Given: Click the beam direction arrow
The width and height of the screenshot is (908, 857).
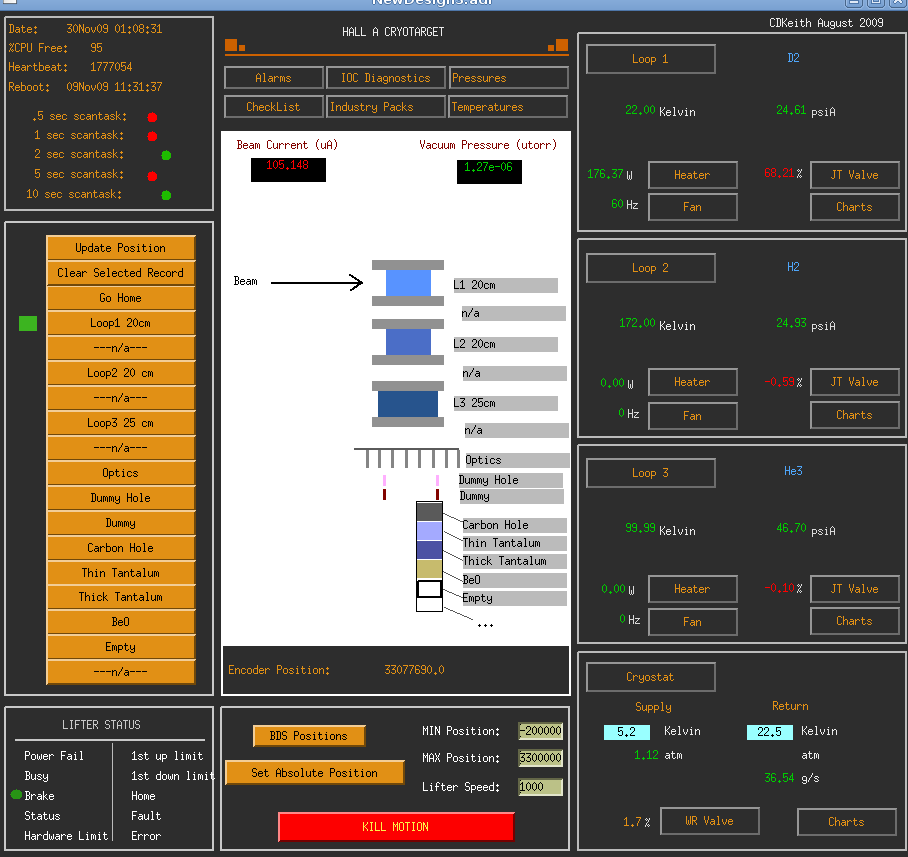Looking at the screenshot, I should click(317, 283).
